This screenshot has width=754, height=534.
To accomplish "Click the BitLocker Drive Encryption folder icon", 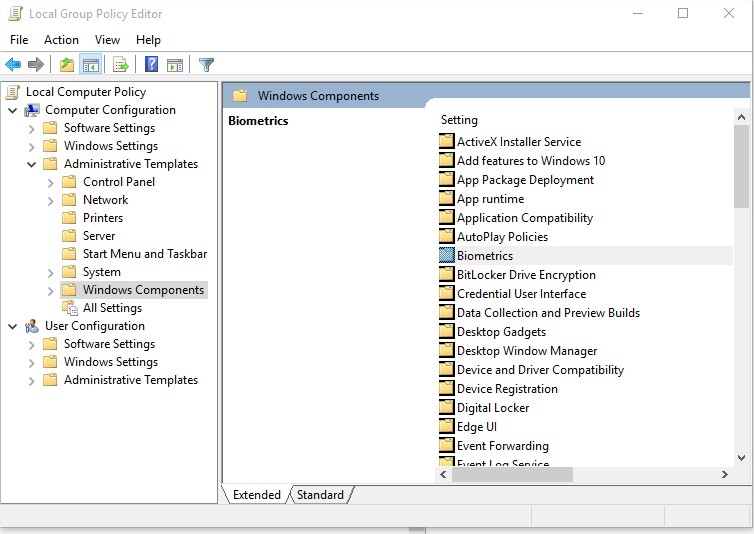I will [x=447, y=275].
